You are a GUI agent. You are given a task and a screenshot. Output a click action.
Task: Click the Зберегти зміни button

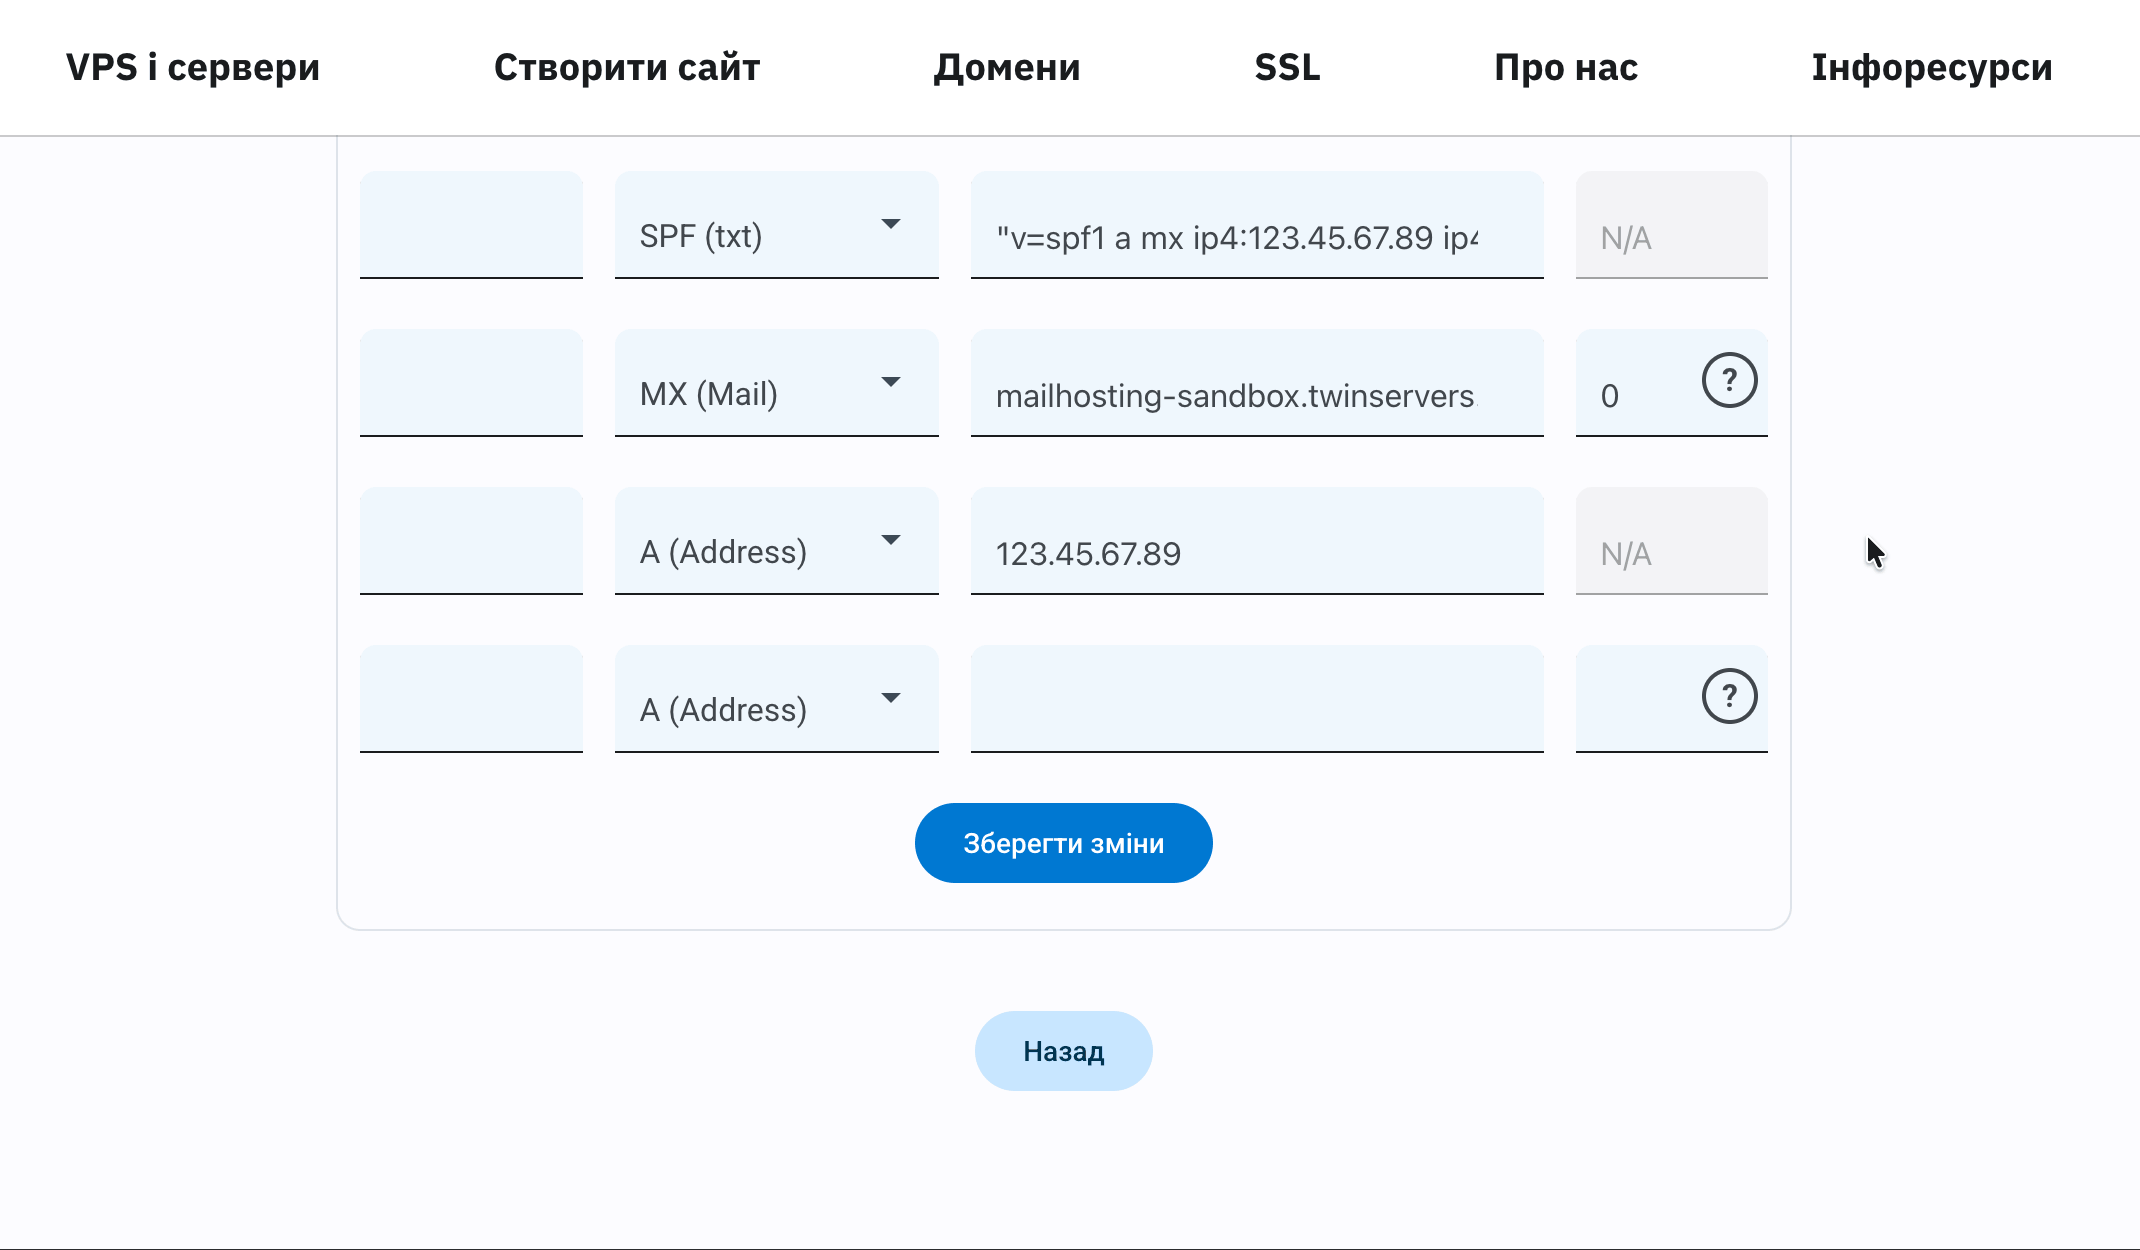[1063, 842]
